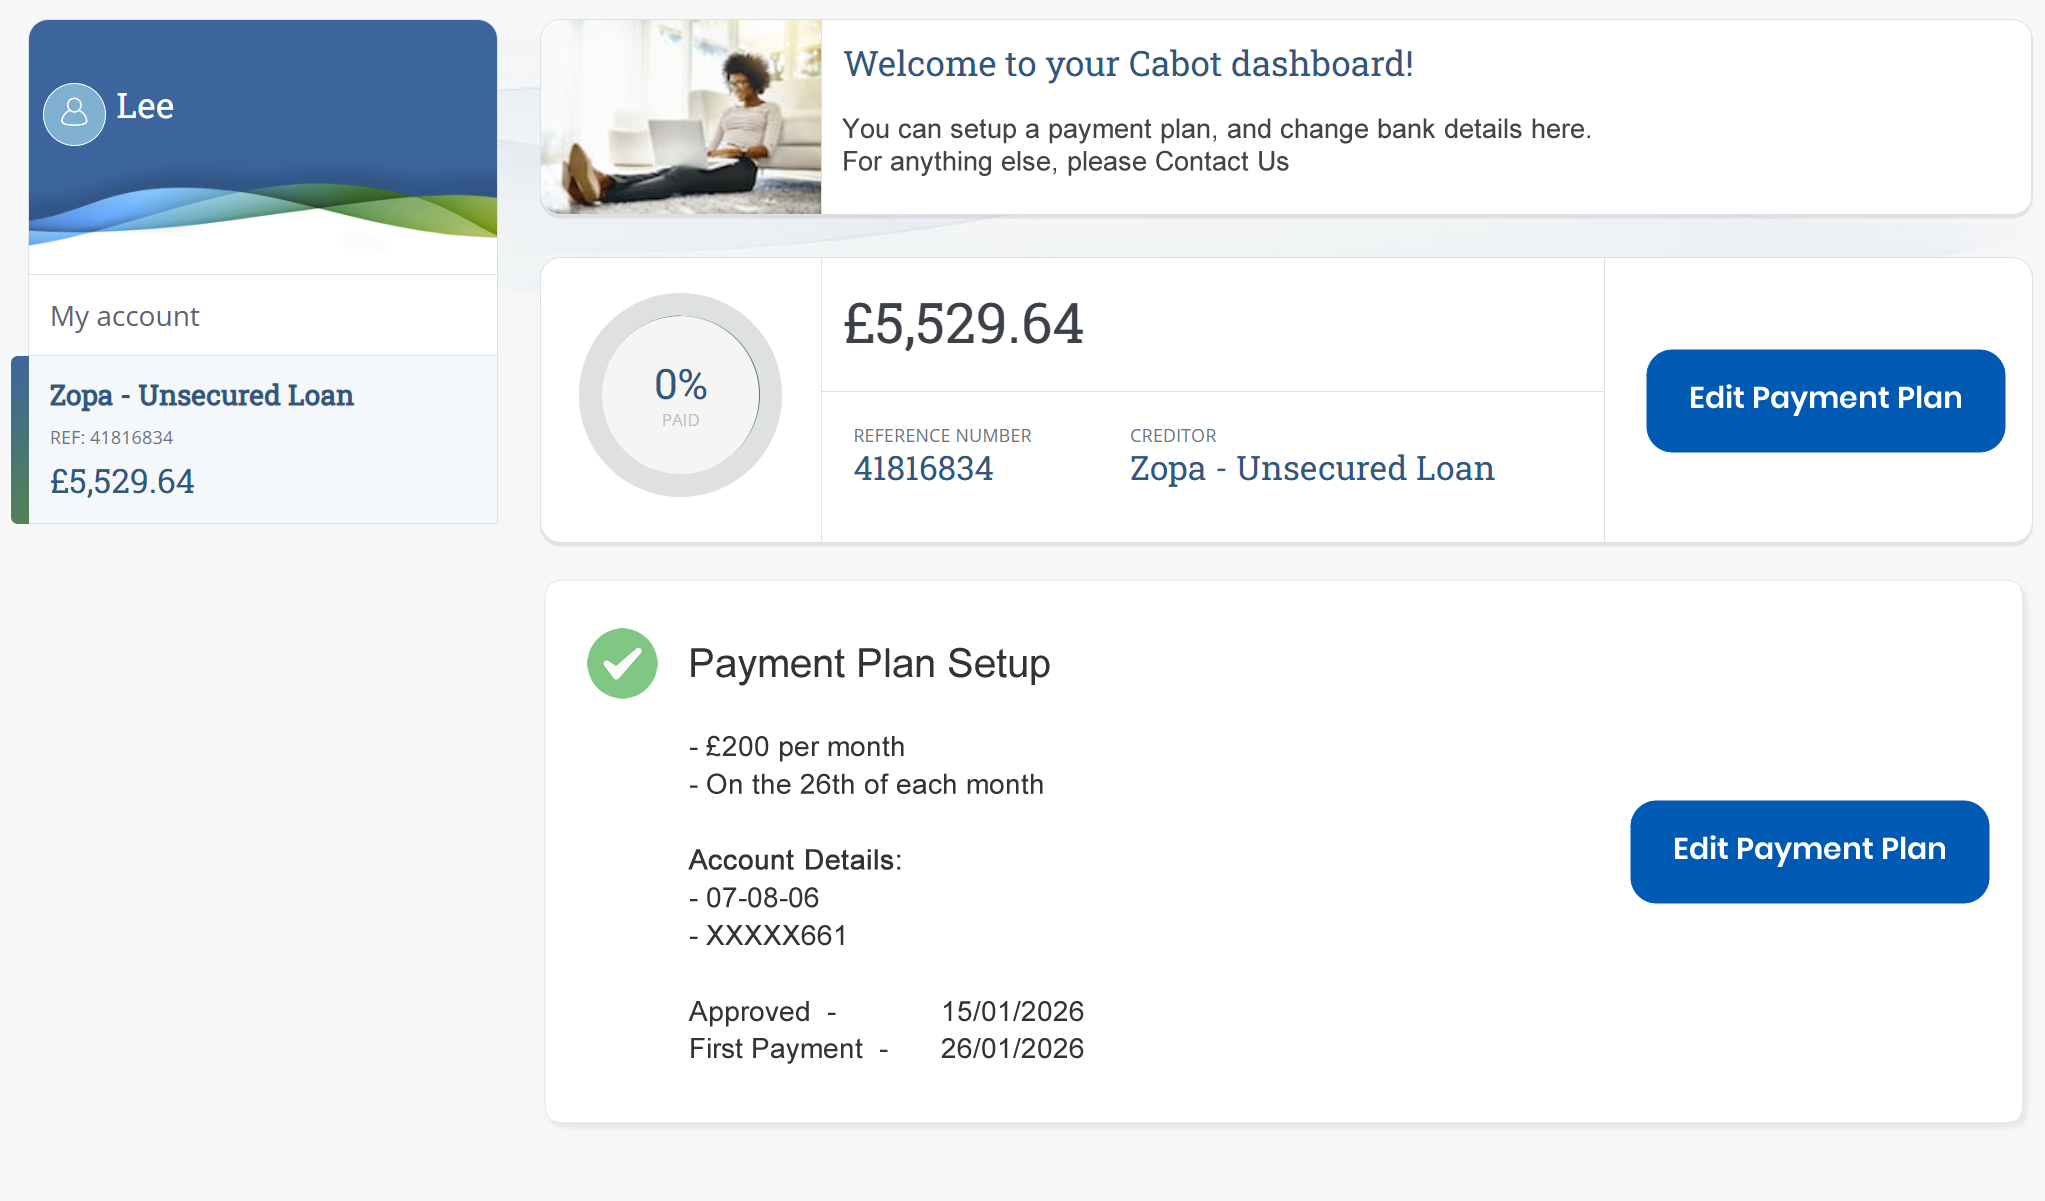Click the Lee username in the header
The image size is (2045, 1201).
[145, 106]
